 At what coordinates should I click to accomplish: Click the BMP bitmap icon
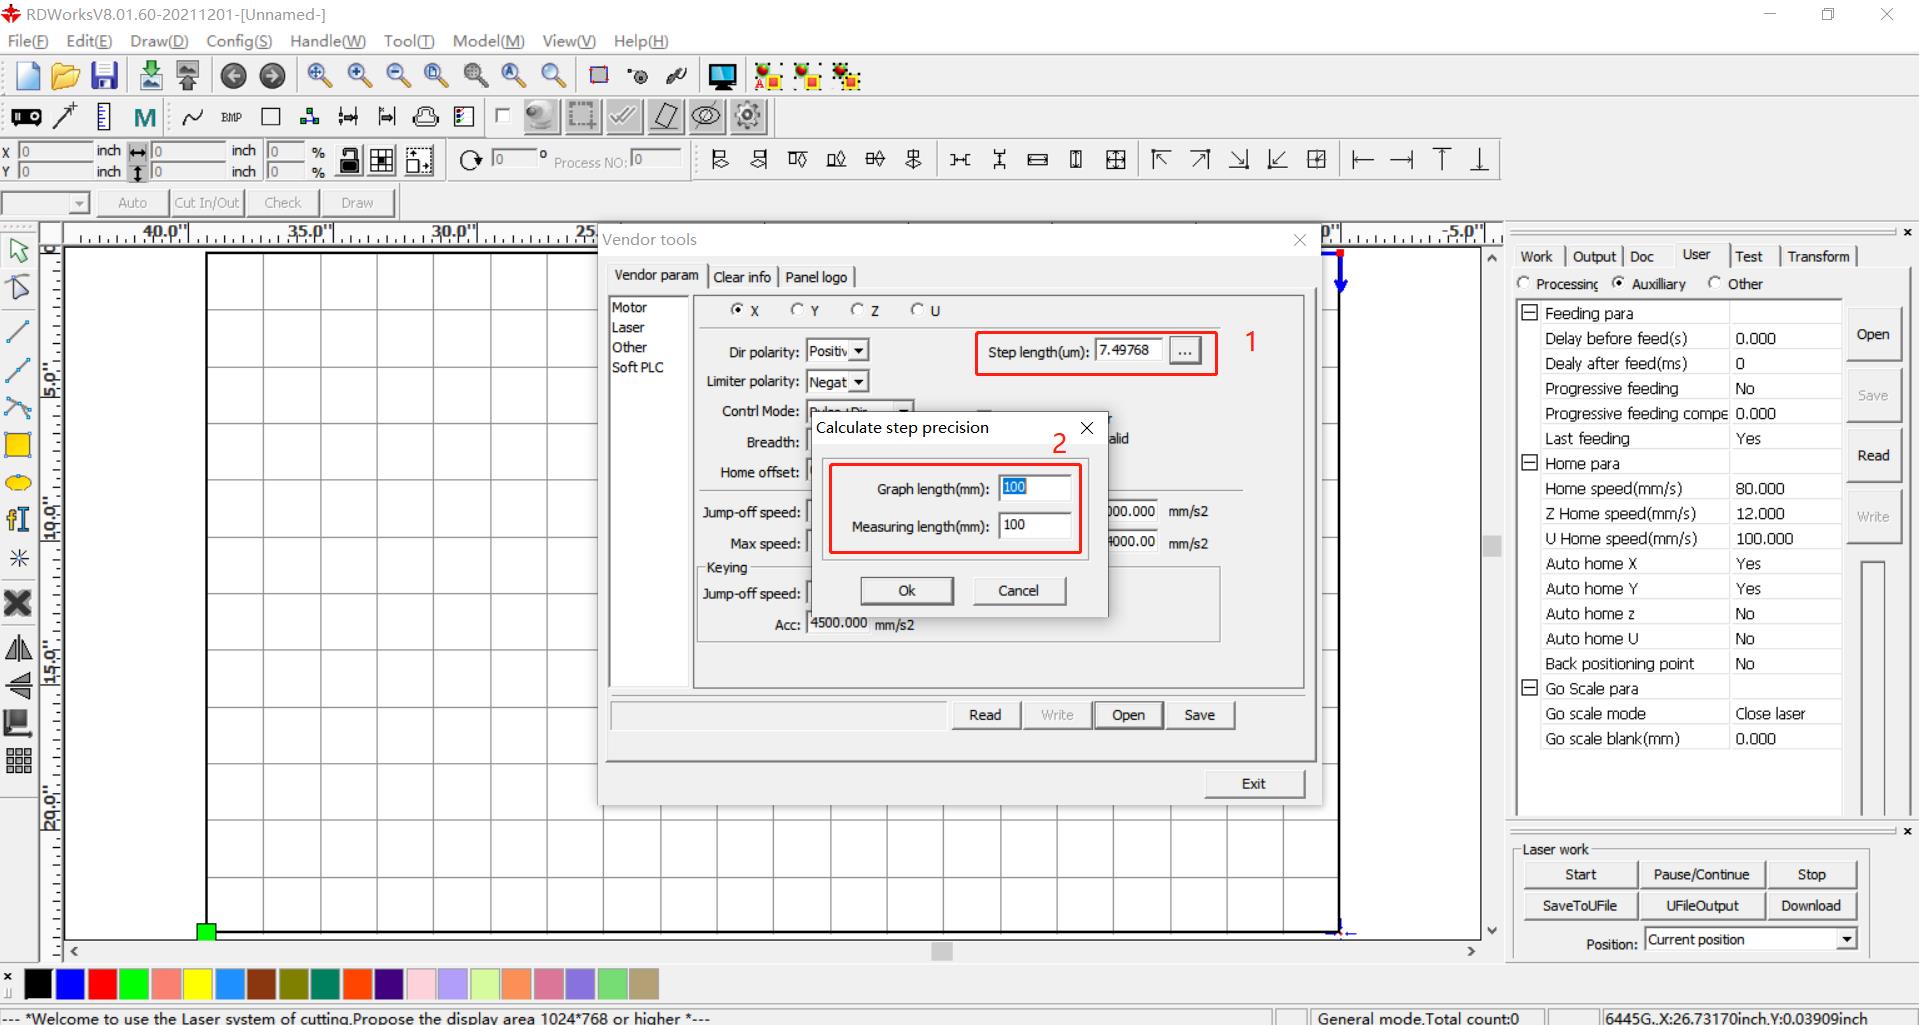pyautogui.click(x=232, y=117)
